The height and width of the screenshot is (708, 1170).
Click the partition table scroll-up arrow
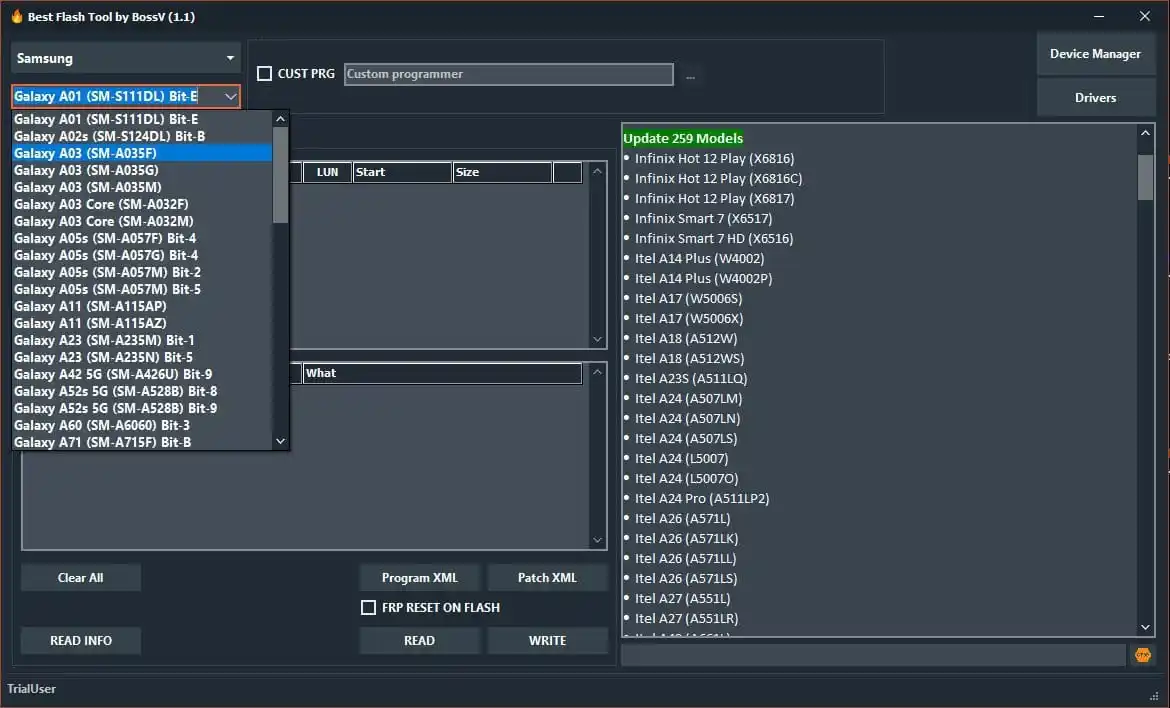tap(597, 171)
